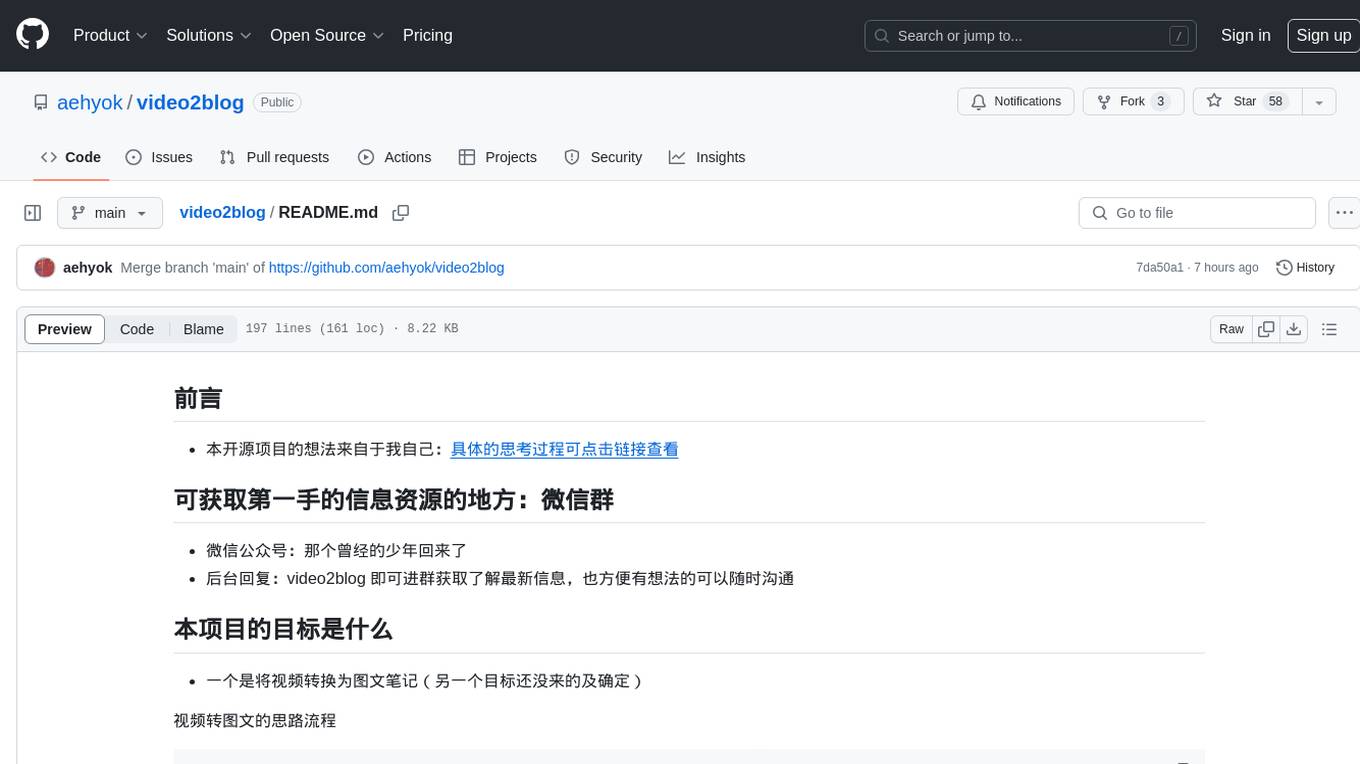Open 具体的思考过程可点击链接查看 link
The height and width of the screenshot is (764, 1360).
tap(564, 449)
